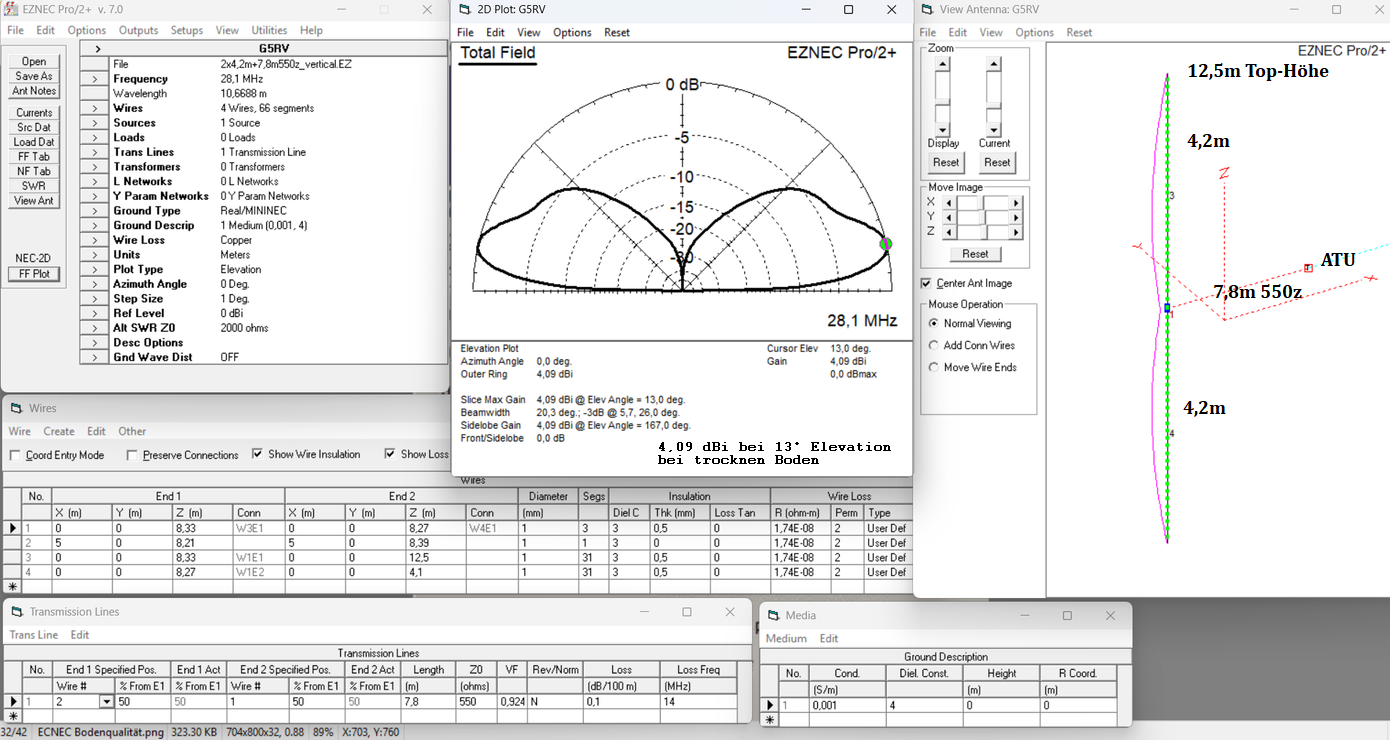1390x740 pixels.
Task: Uncheck Center Ant Image
Action: pyautogui.click(x=926, y=283)
